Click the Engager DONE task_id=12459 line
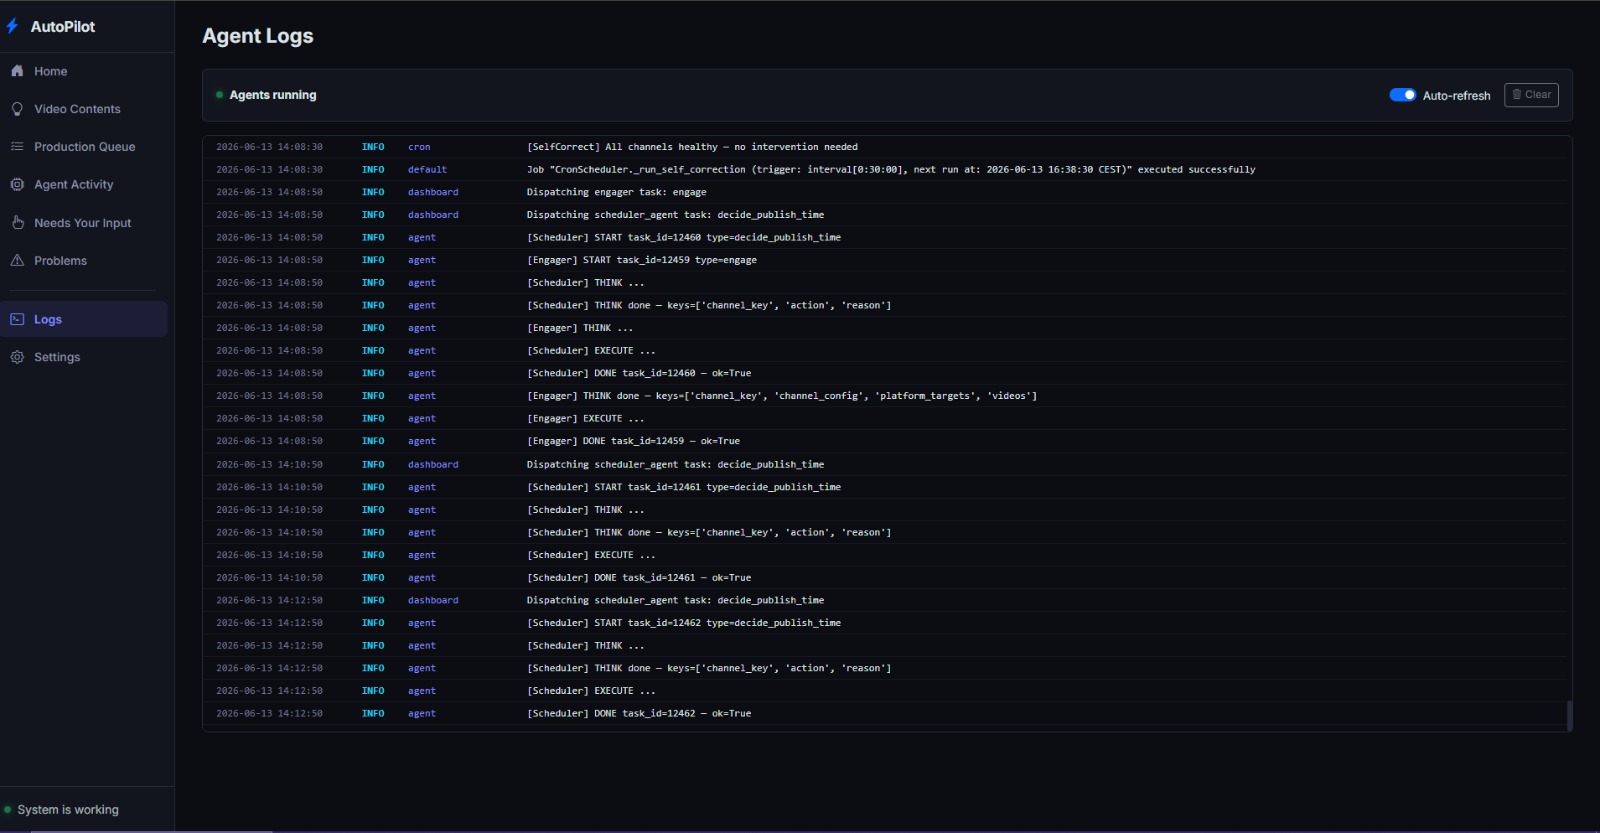 (633, 441)
